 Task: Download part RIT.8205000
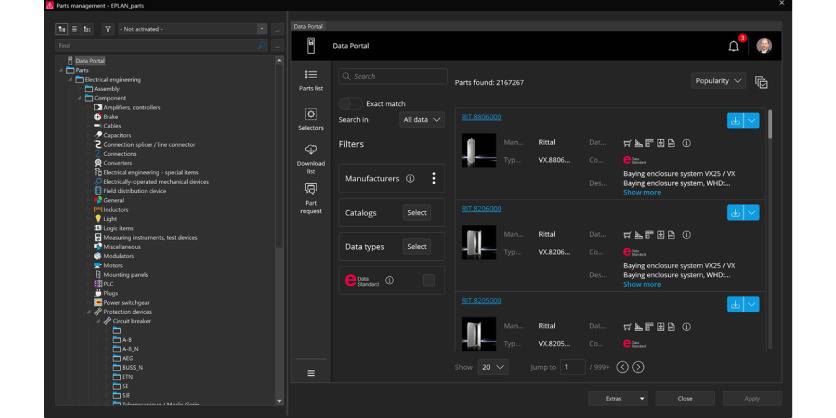click(x=735, y=304)
